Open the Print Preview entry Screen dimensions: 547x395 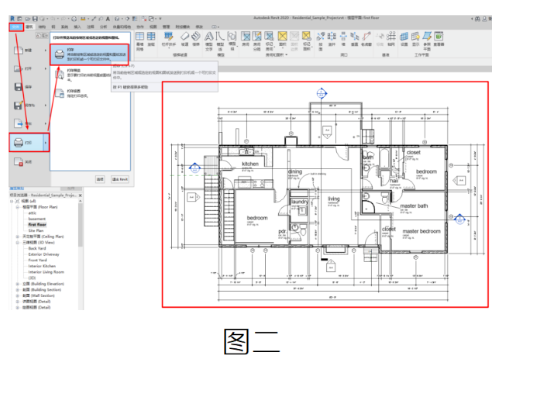point(85,74)
